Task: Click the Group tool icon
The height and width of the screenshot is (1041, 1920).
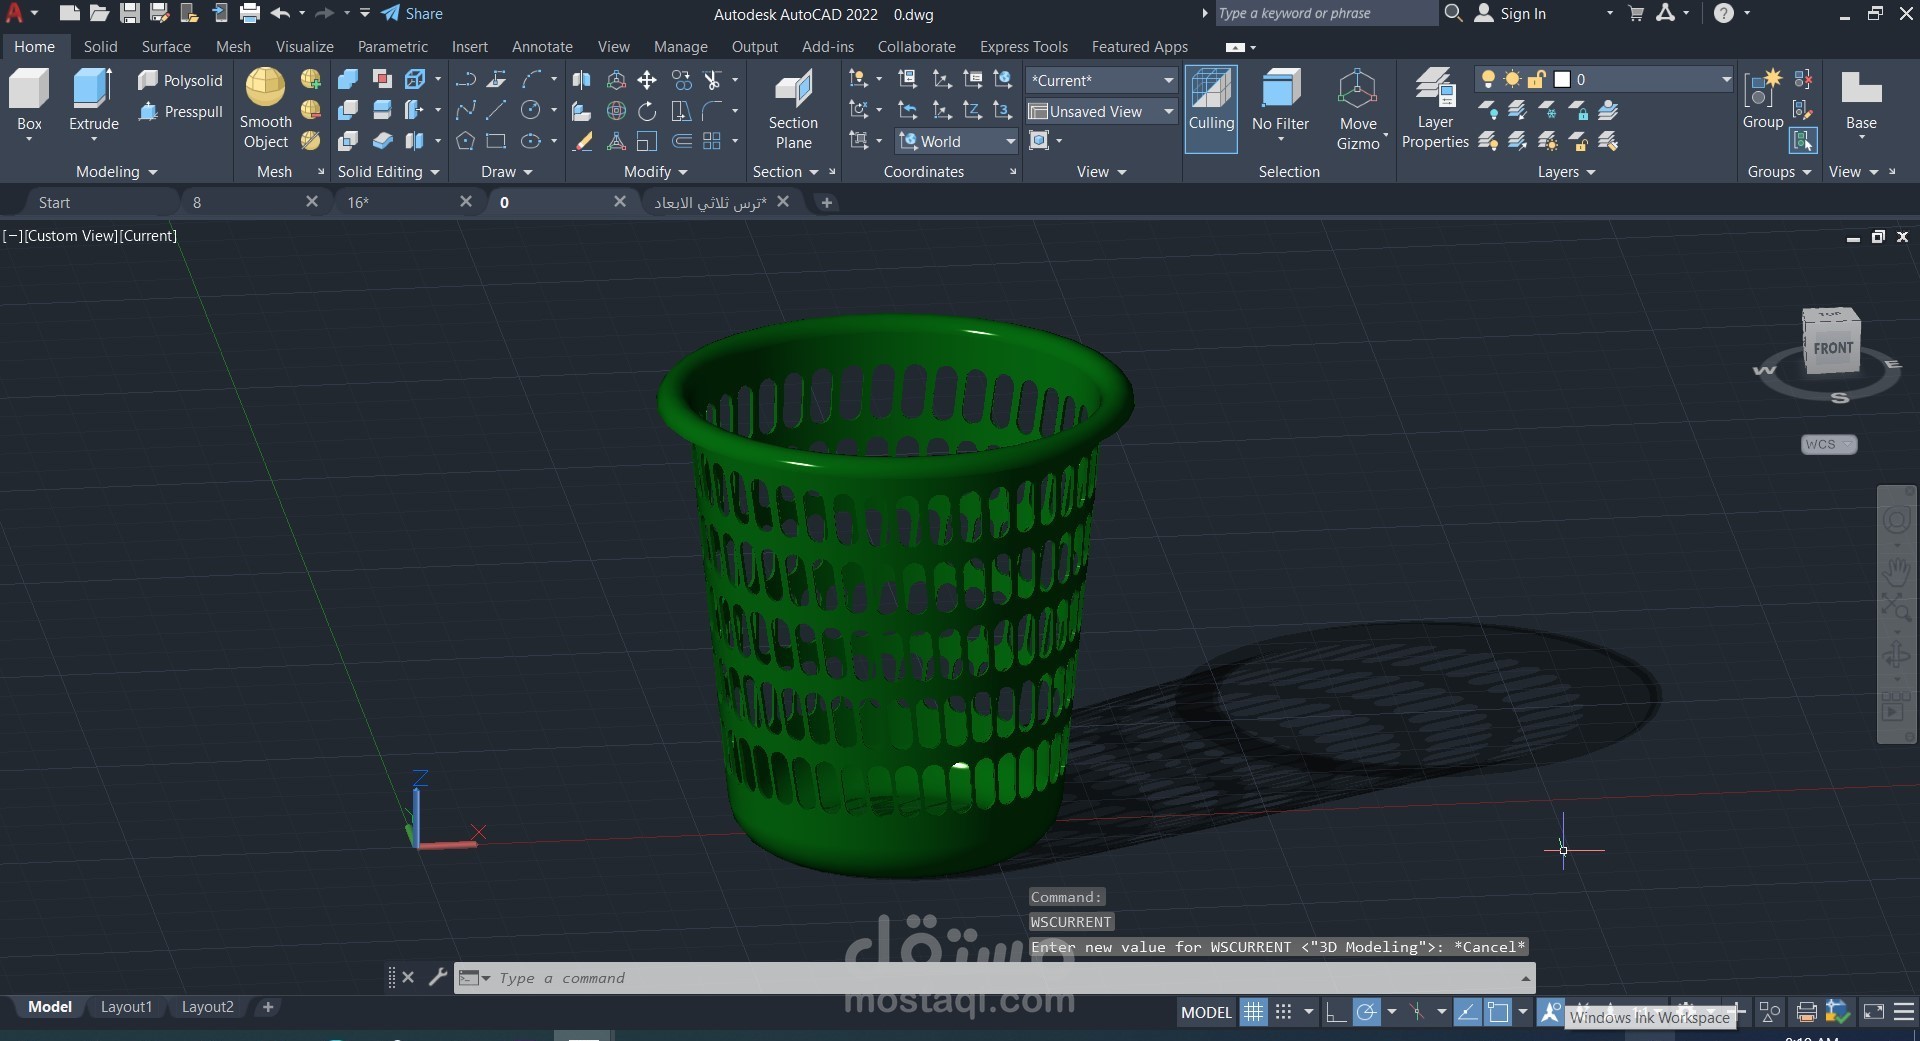Action: point(1763,100)
